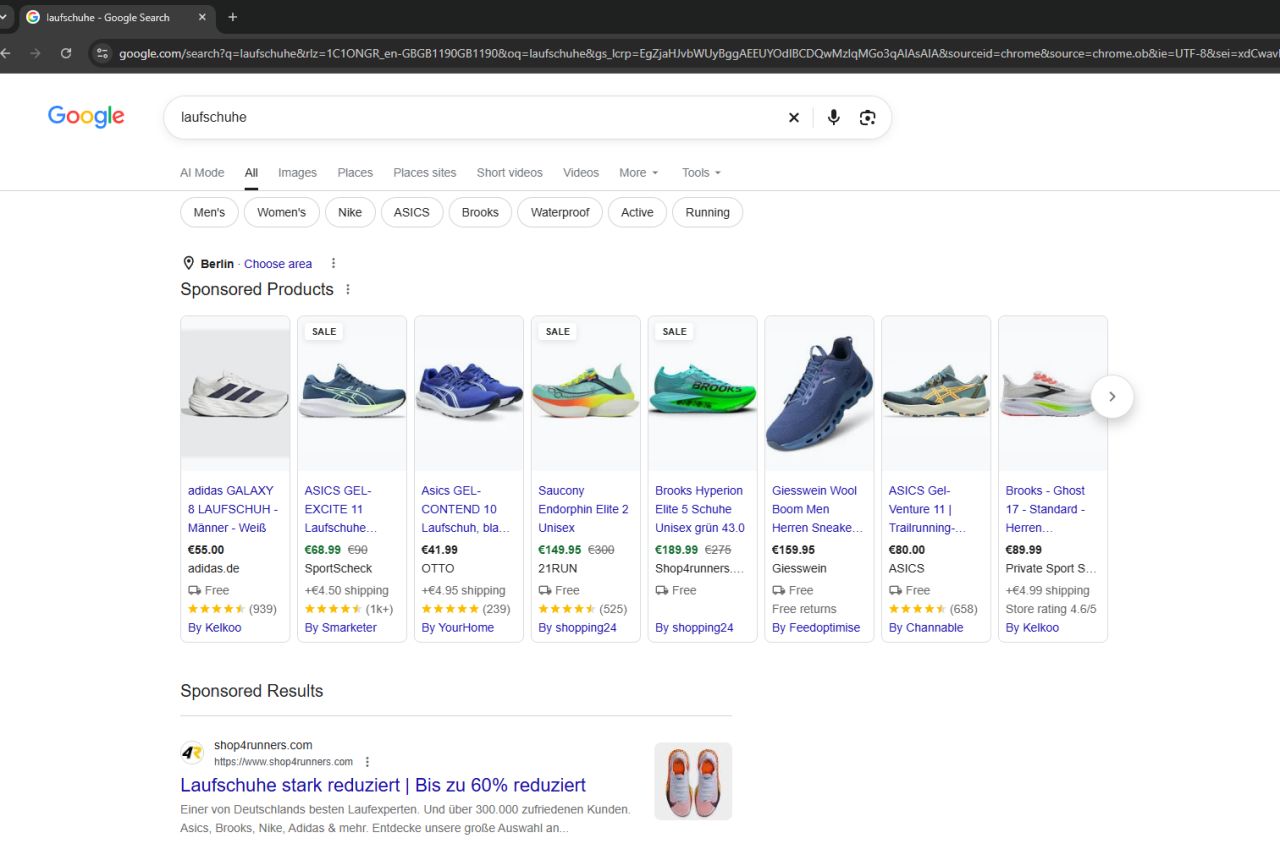Image resolution: width=1280 pixels, height=860 pixels.
Task: Apply the Active filter chip
Action: (x=637, y=212)
